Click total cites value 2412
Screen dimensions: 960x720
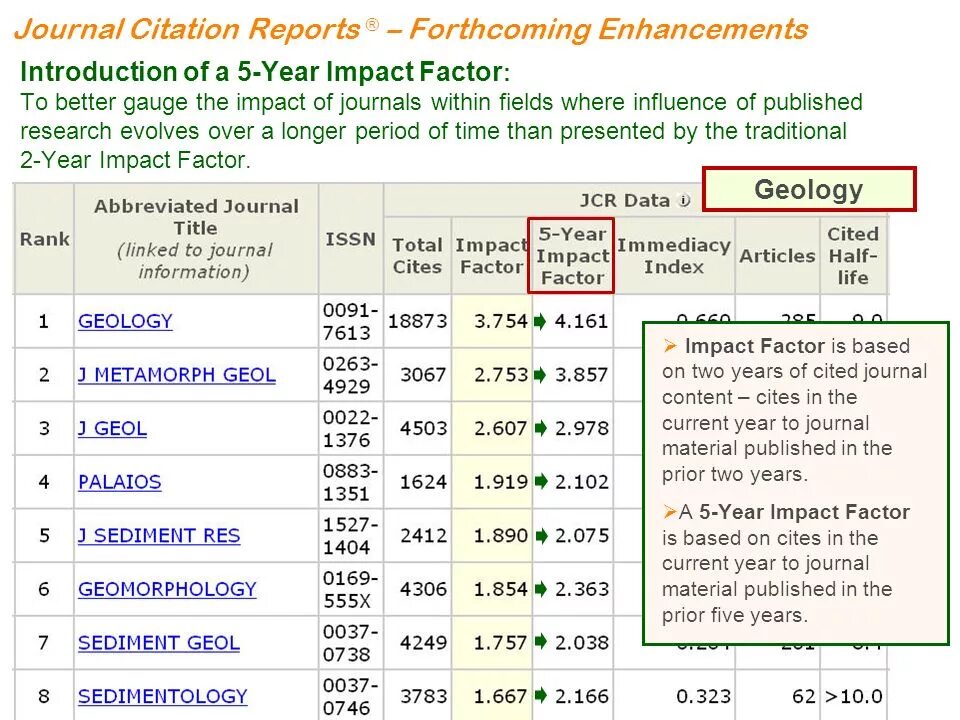pyautogui.click(x=424, y=535)
